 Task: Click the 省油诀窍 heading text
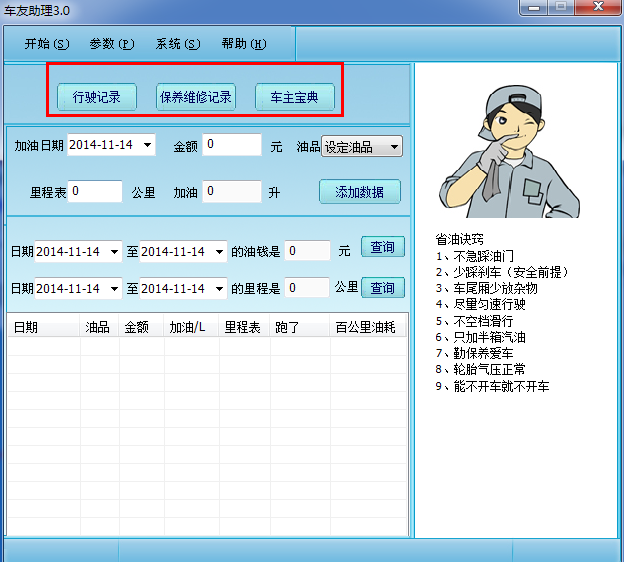pos(459,239)
